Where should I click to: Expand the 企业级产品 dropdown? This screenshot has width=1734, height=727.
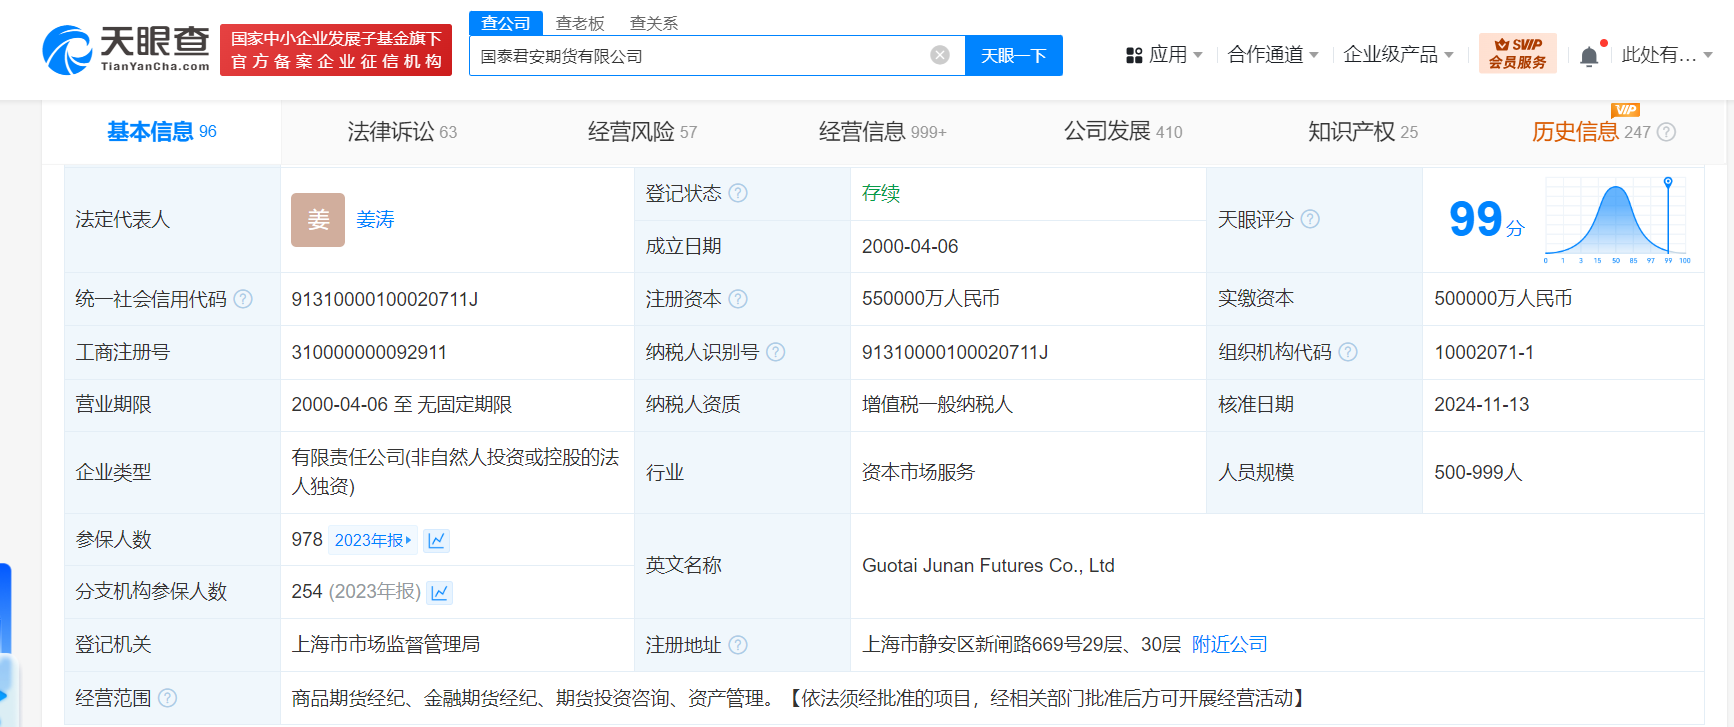click(1397, 55)
